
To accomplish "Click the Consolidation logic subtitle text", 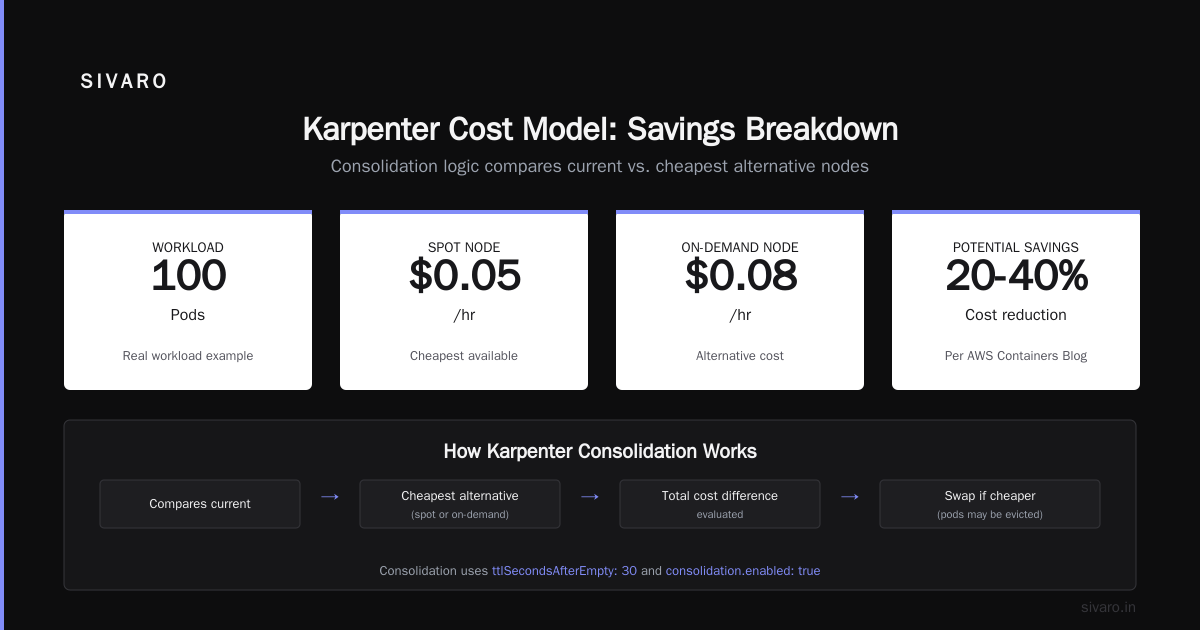I will [600, 166].
